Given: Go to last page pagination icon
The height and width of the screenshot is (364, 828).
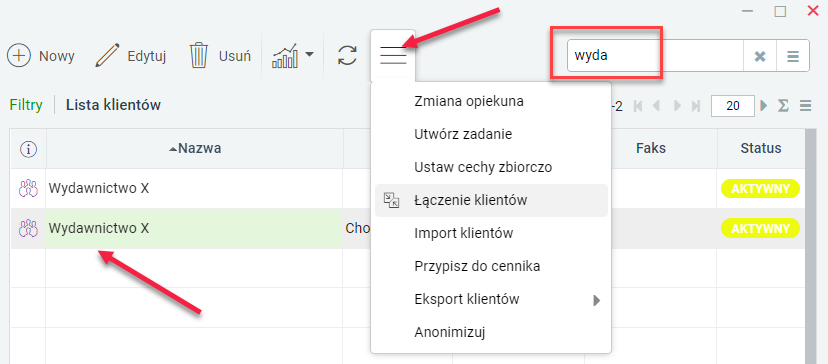Looking at the screenshot, I should coord(696,106).
